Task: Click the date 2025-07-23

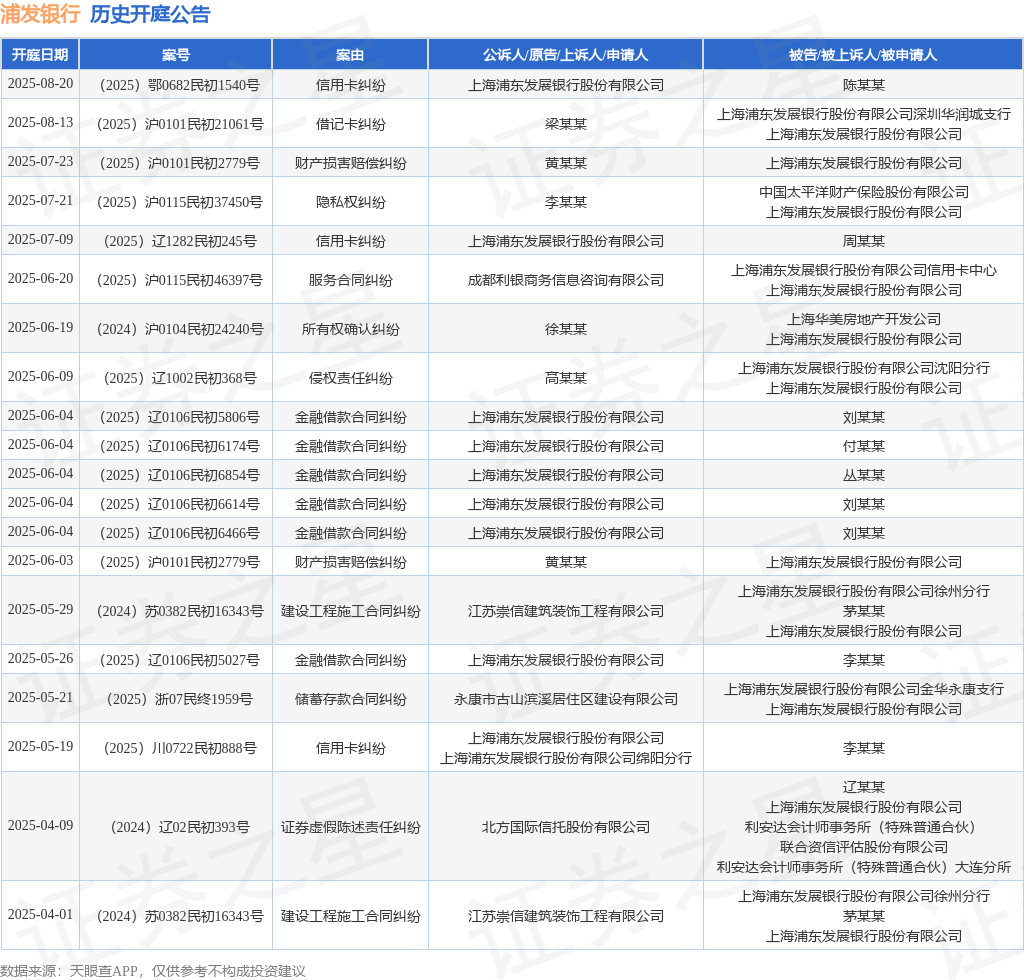Action: [x=40, y=161]
